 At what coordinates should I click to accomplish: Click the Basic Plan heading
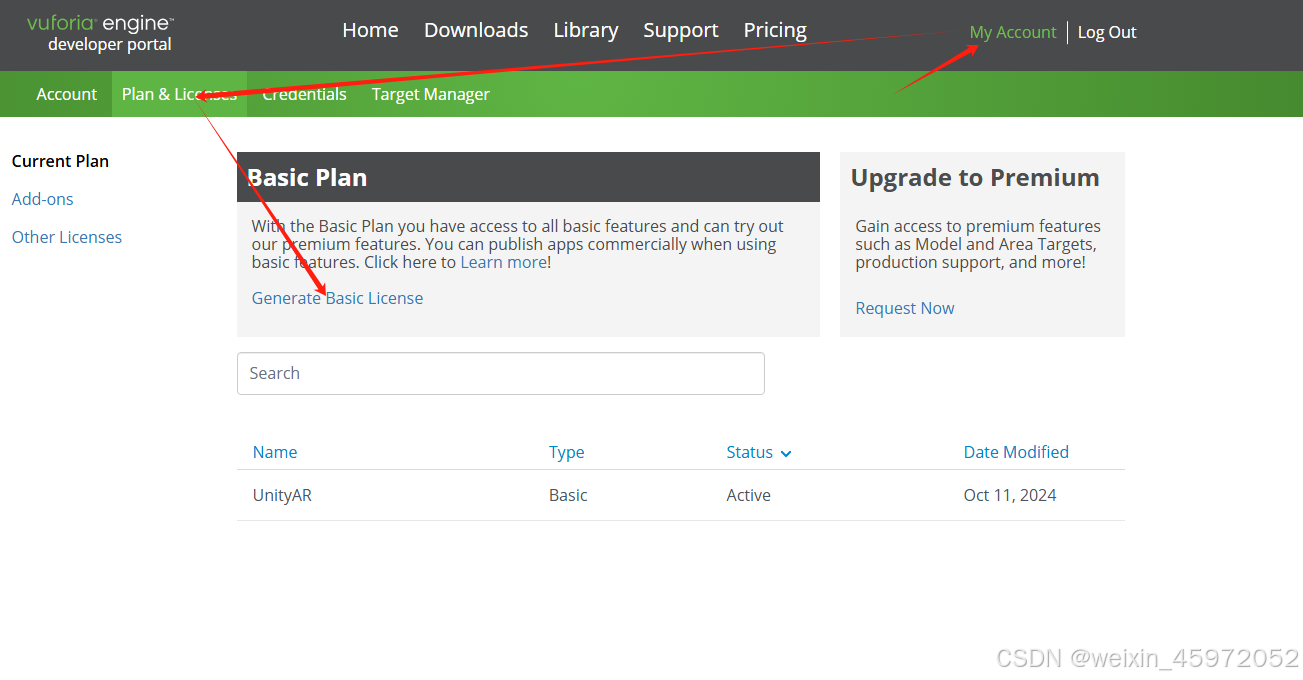(307, 177)
